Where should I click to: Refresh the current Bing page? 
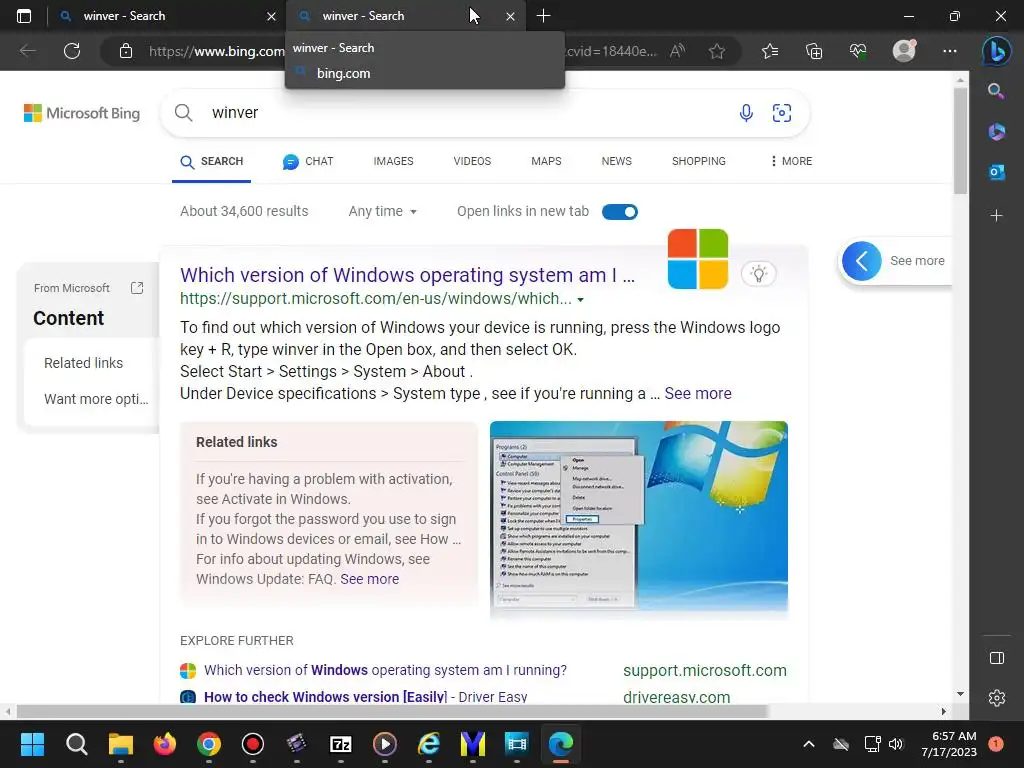point(72,51)
